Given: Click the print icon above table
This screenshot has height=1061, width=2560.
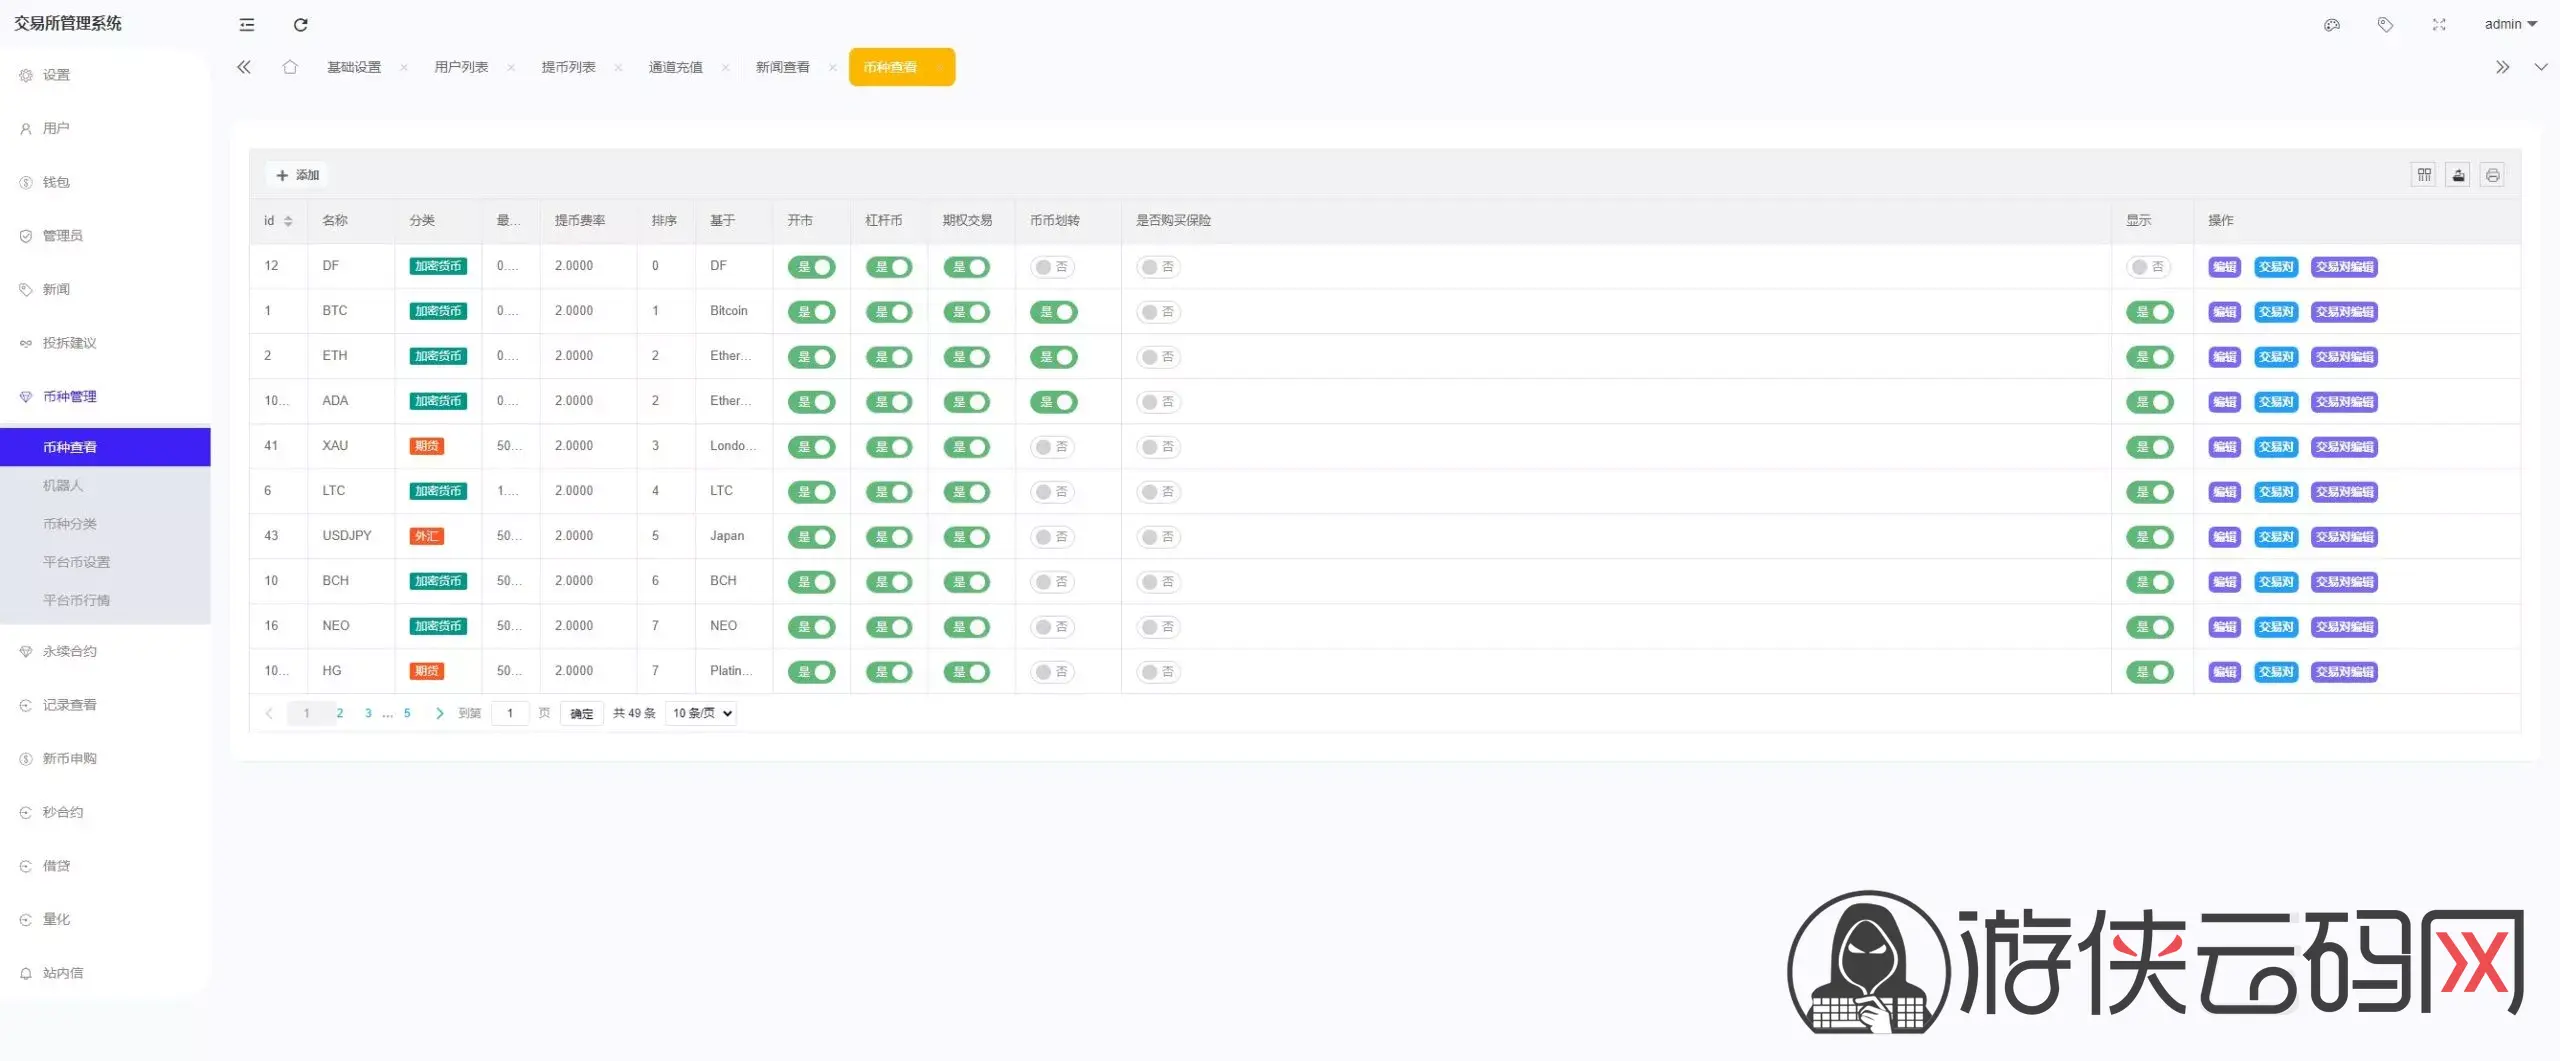Looking at the screenshot, I should (2492, 175).
